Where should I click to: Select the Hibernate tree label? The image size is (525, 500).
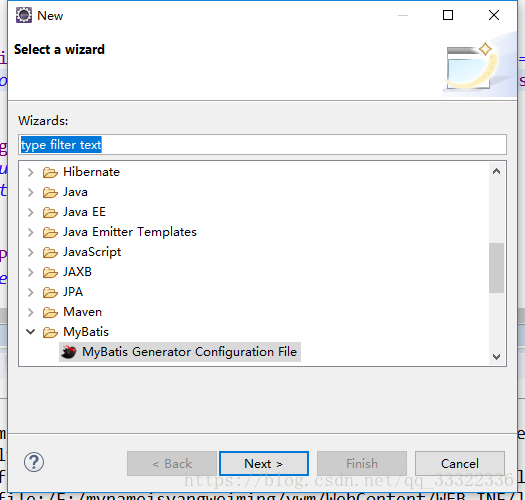pos(91,172)
